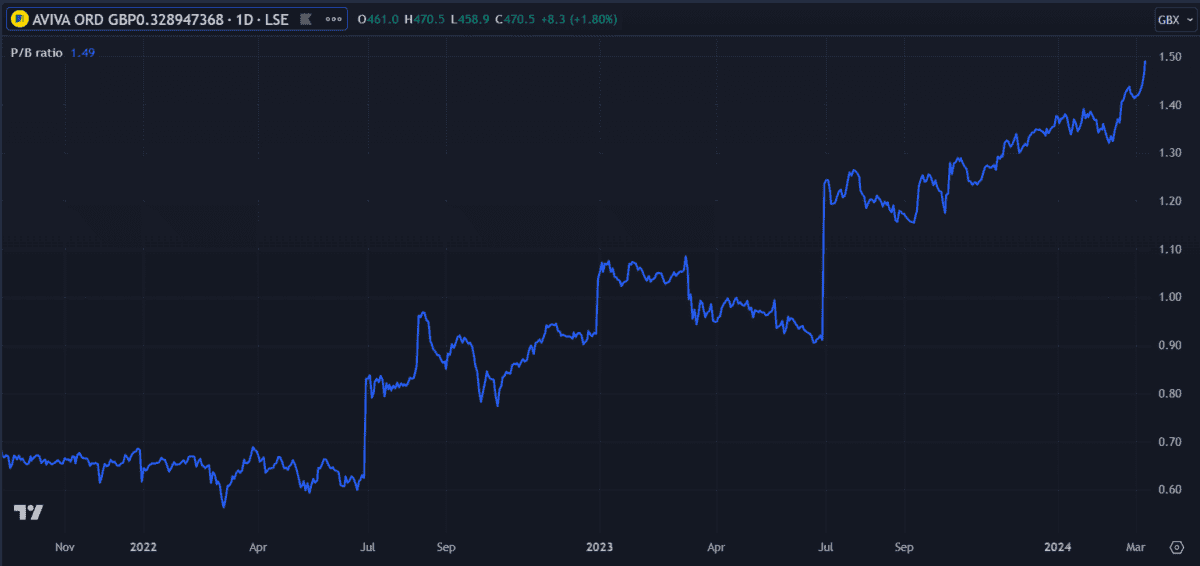Click the Nov label on time axis
Viewport: 1200px width, 566px height.
(x=65, y=547)
